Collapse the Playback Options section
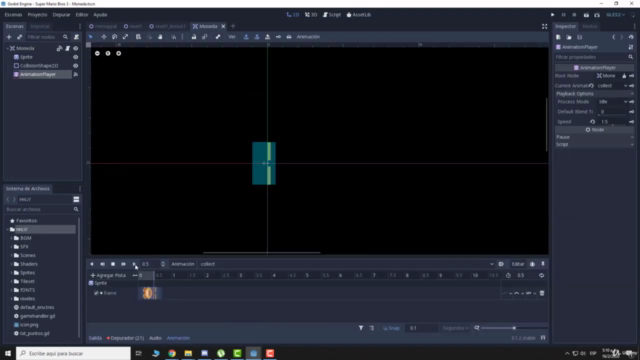640x360 pixels. tap(594, 94)
